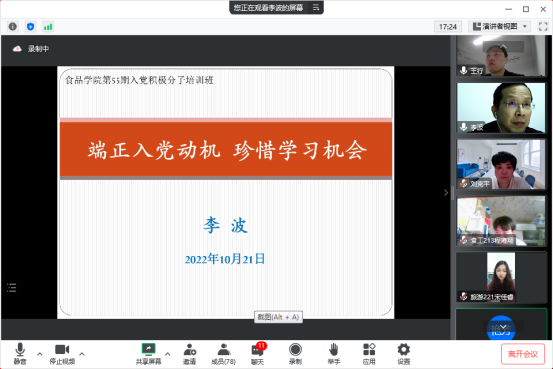The height and width of the screenshot is (369, 553).
Task: Raise hand with the 举手 icon
Action: (x=334, y=354)
